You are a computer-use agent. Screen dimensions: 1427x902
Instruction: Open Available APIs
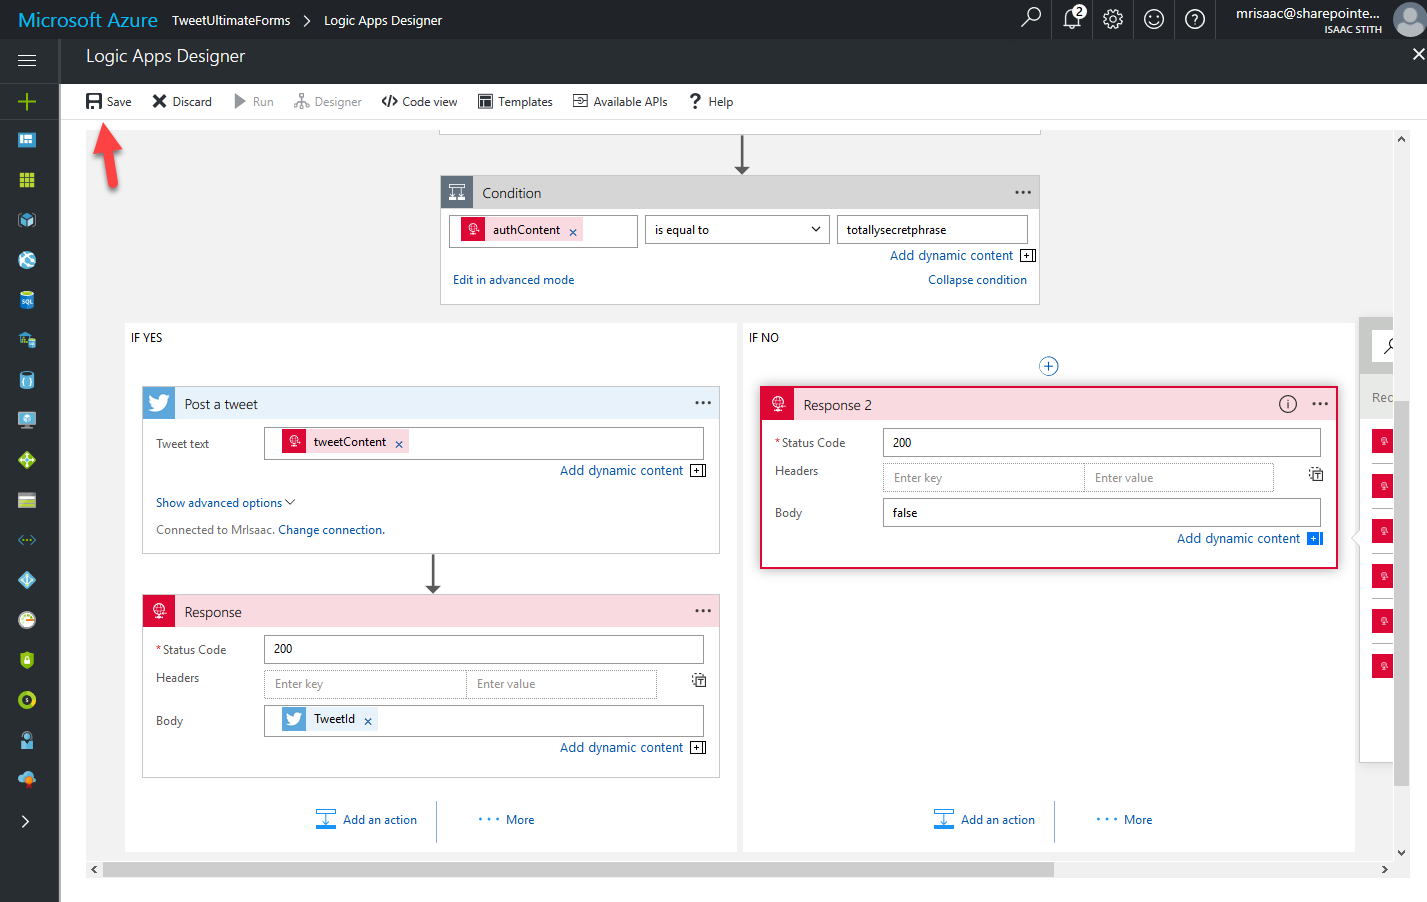(620, 101)
